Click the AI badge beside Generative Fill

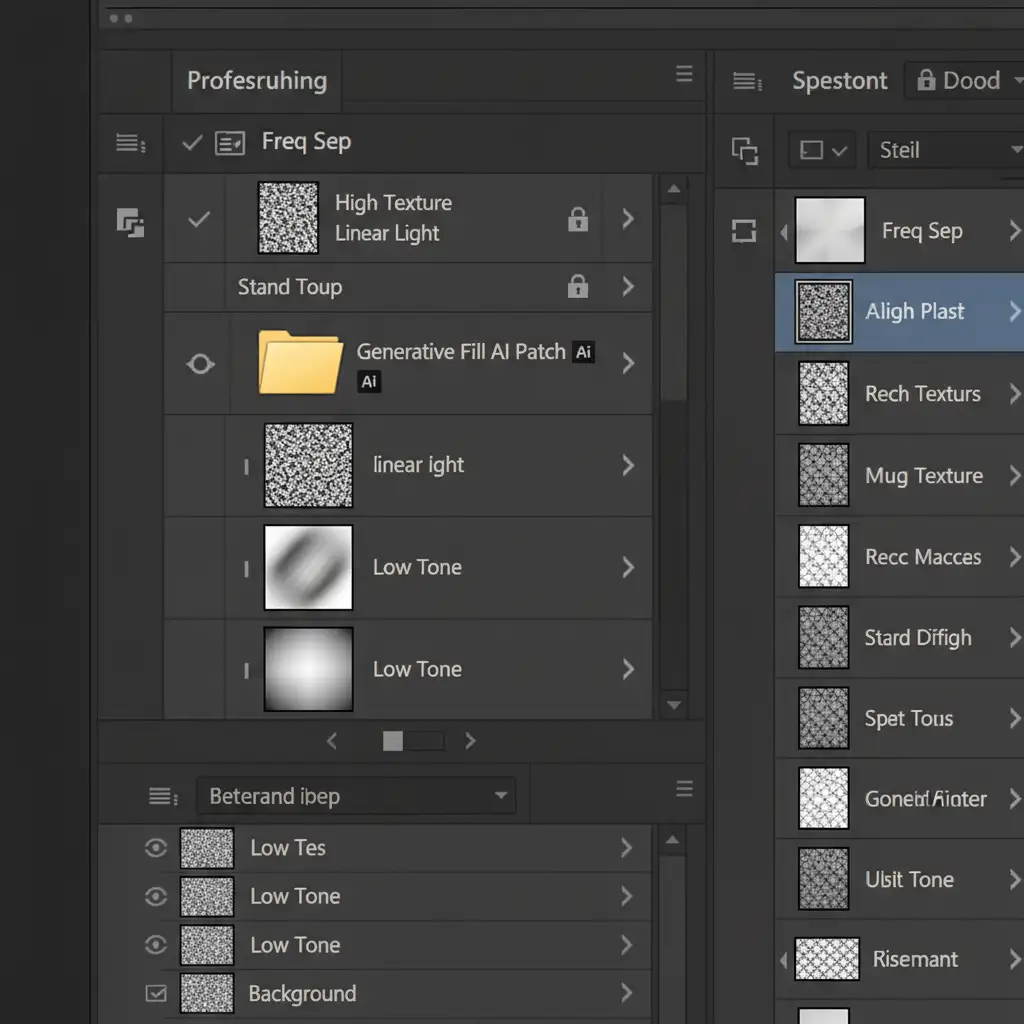[584, 352]
